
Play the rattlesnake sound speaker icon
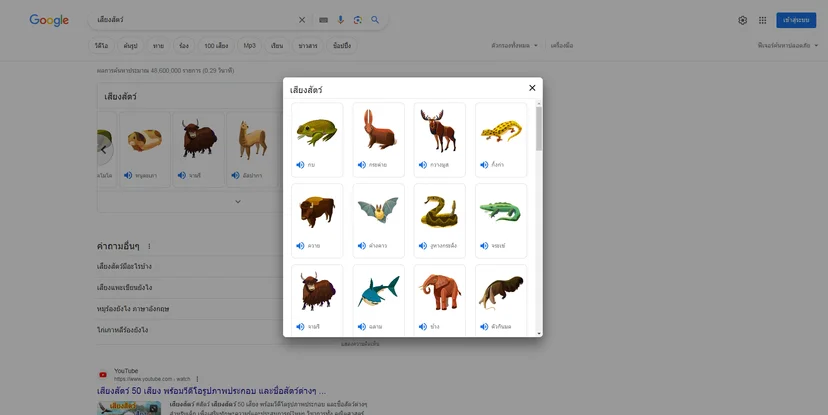(x=423, y=246)
